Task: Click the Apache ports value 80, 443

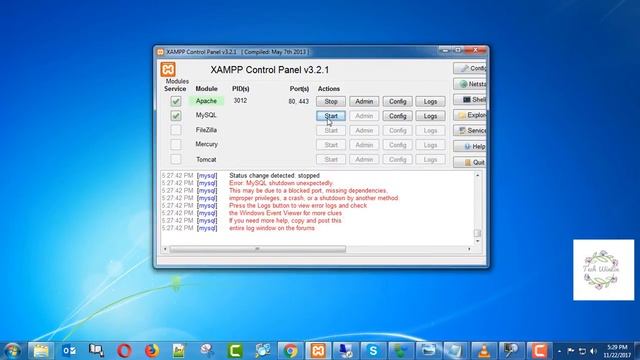Action: coord(299,101)
